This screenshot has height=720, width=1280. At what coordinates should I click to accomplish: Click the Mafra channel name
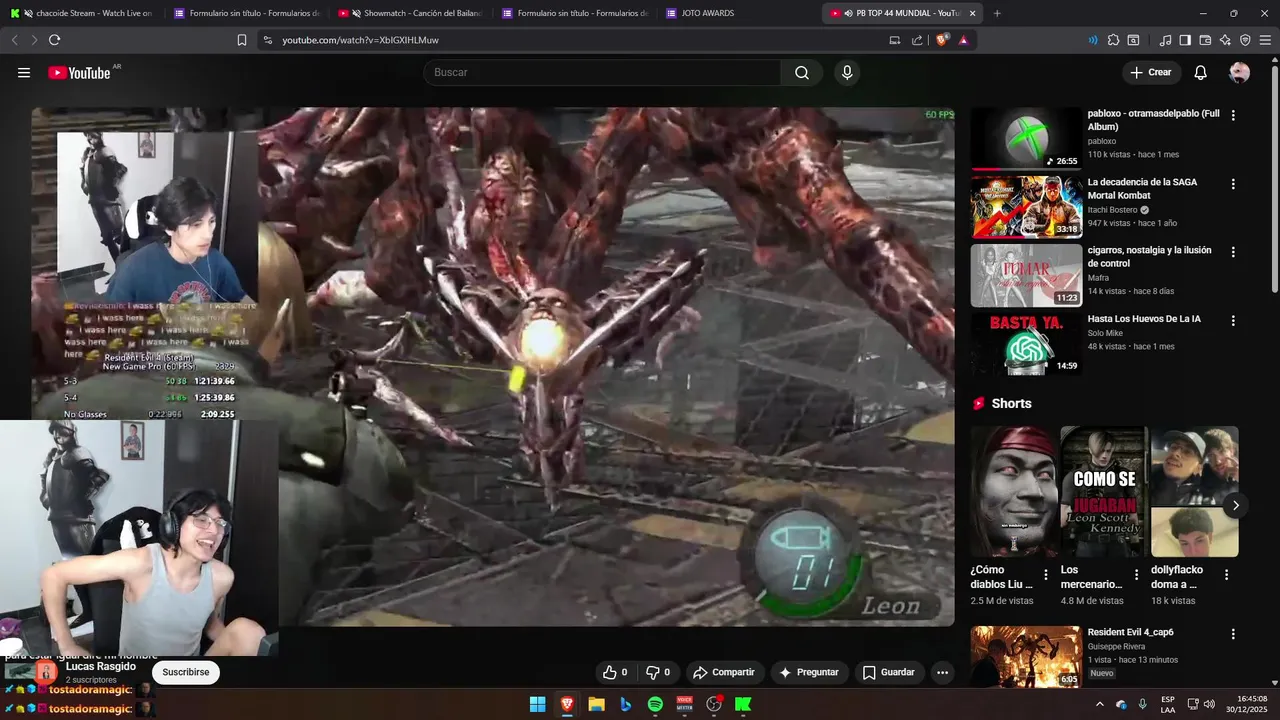pyautogui.click(x=1098, y=278)
